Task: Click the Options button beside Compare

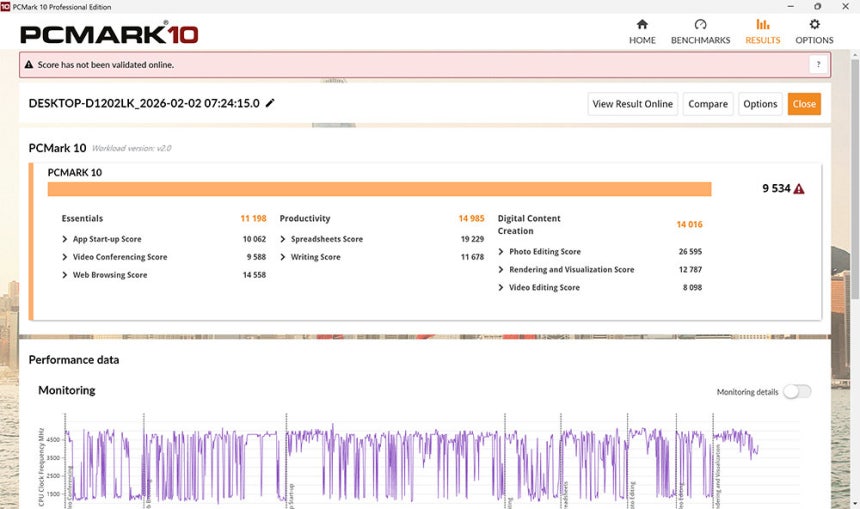Action: pyautogui.click(x=760, y=104)
